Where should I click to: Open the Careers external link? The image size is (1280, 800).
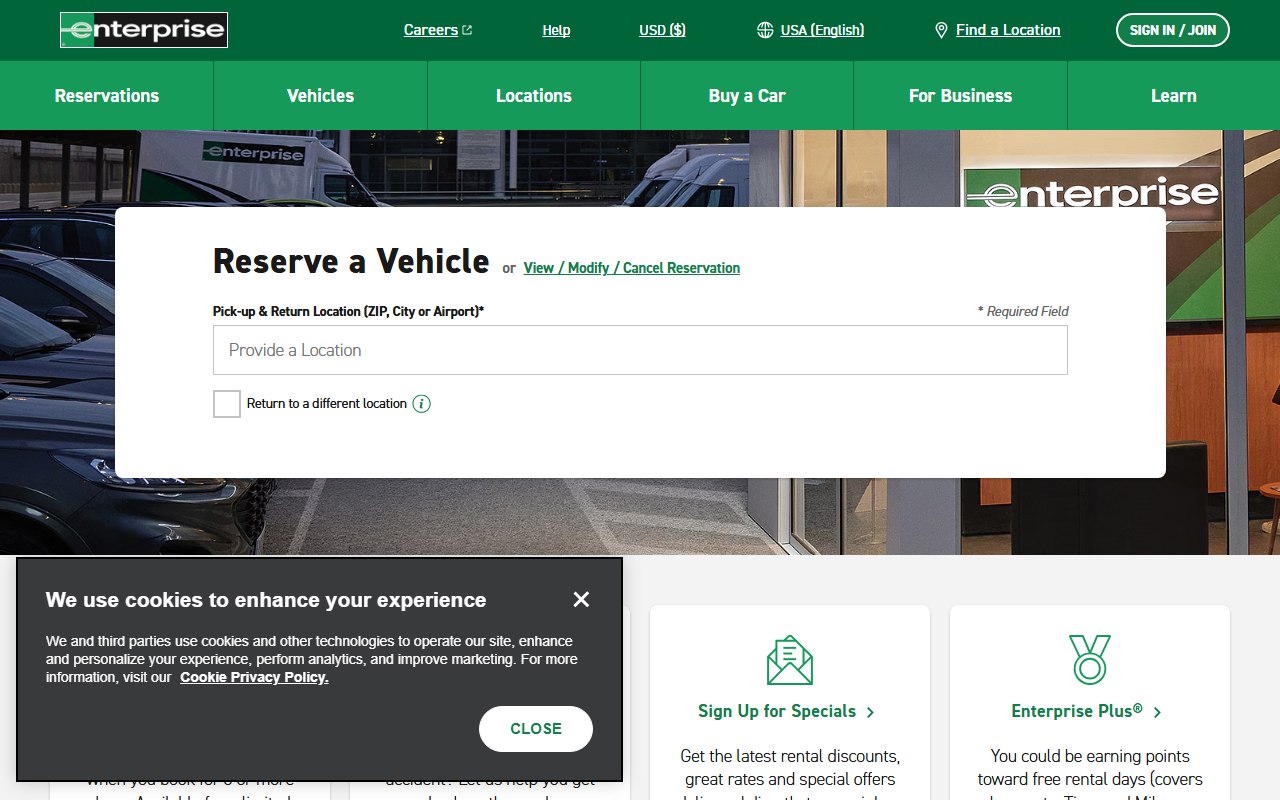[438, 30]
